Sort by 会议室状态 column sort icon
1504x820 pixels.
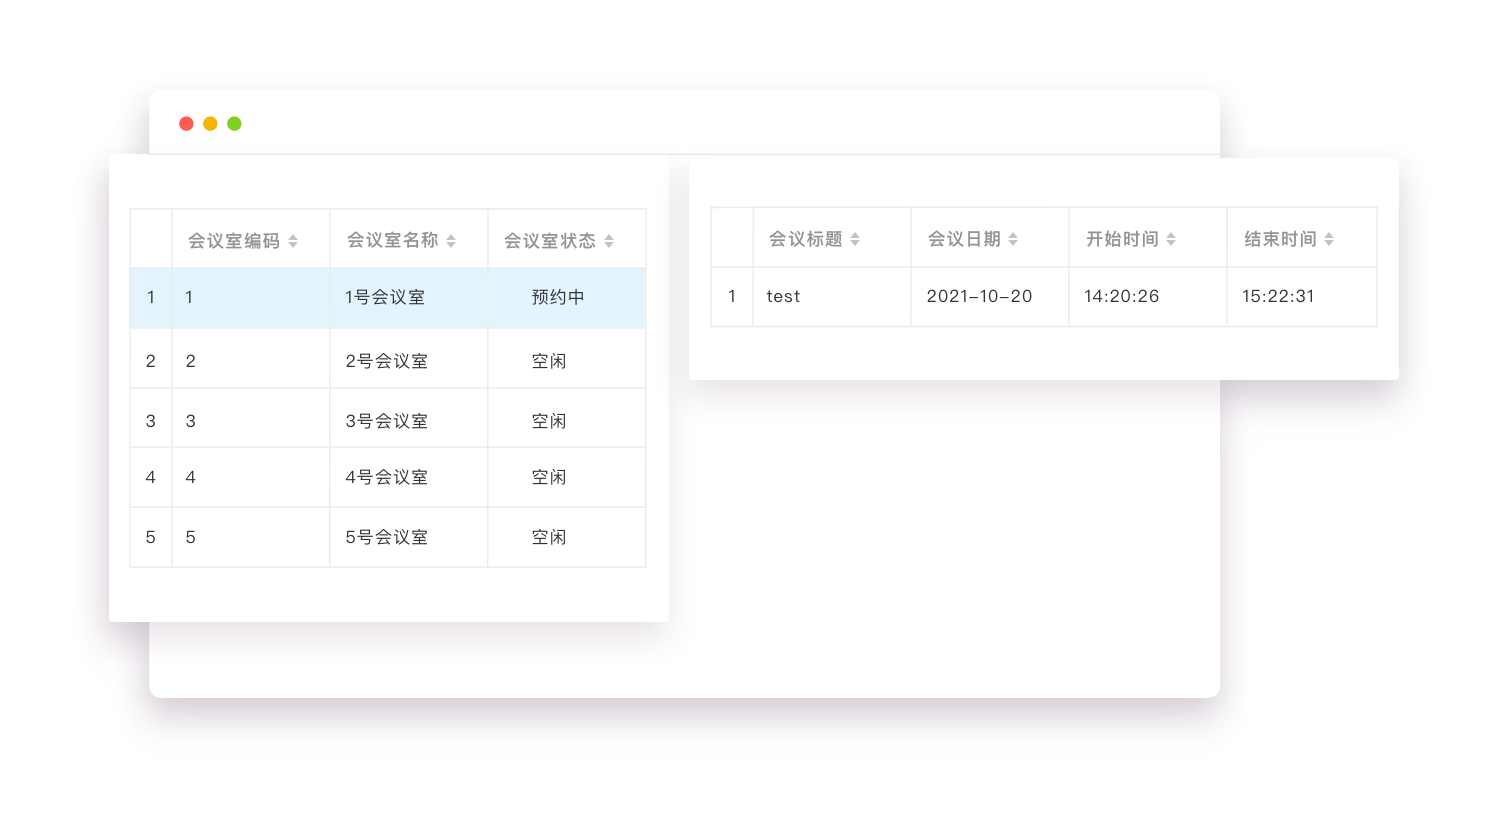(x=609, y=241)
